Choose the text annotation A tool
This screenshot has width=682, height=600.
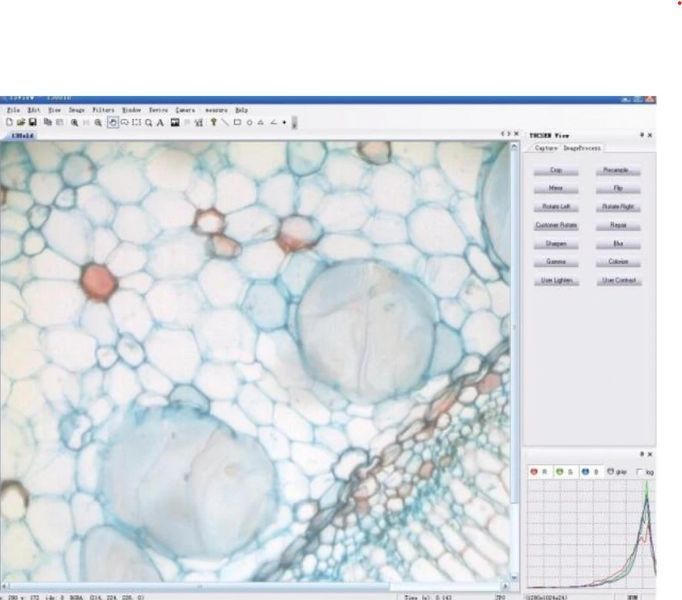[160, 123]
